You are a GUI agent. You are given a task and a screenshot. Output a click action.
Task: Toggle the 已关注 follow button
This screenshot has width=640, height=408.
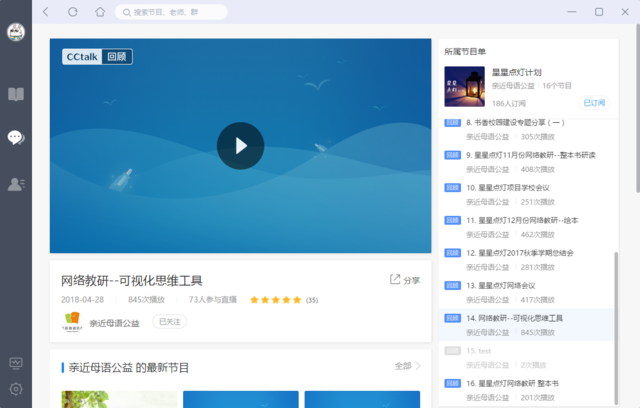168,322
